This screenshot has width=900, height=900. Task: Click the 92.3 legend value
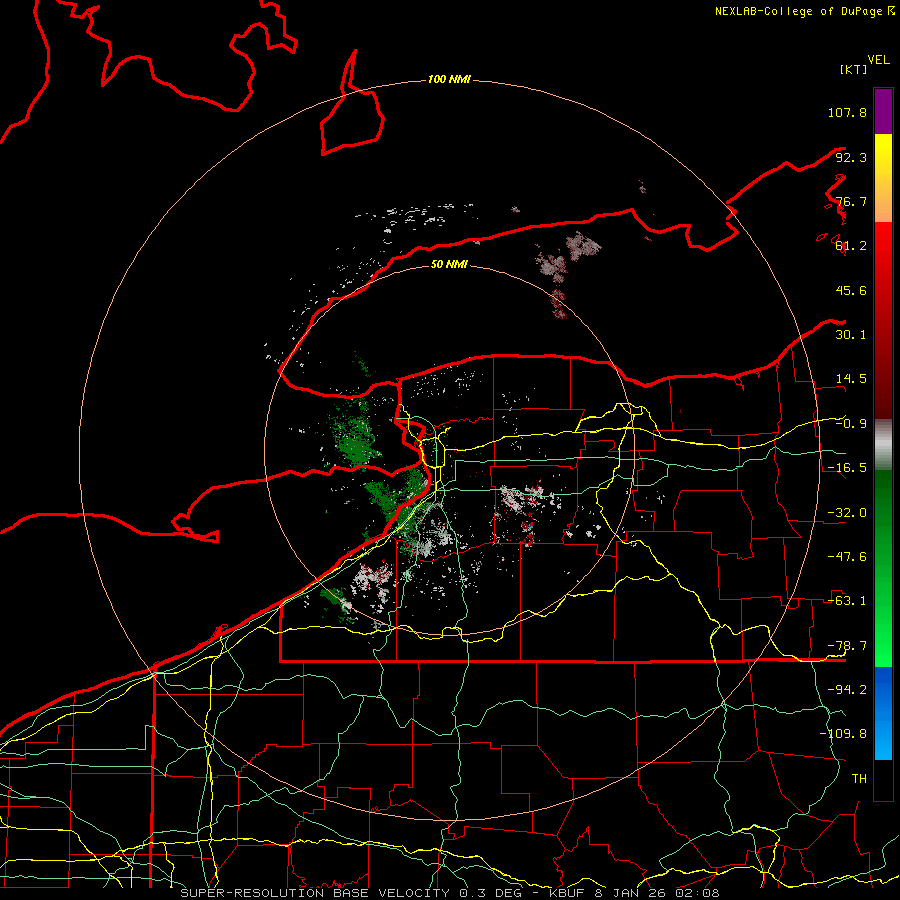click(x=851, y=157)
